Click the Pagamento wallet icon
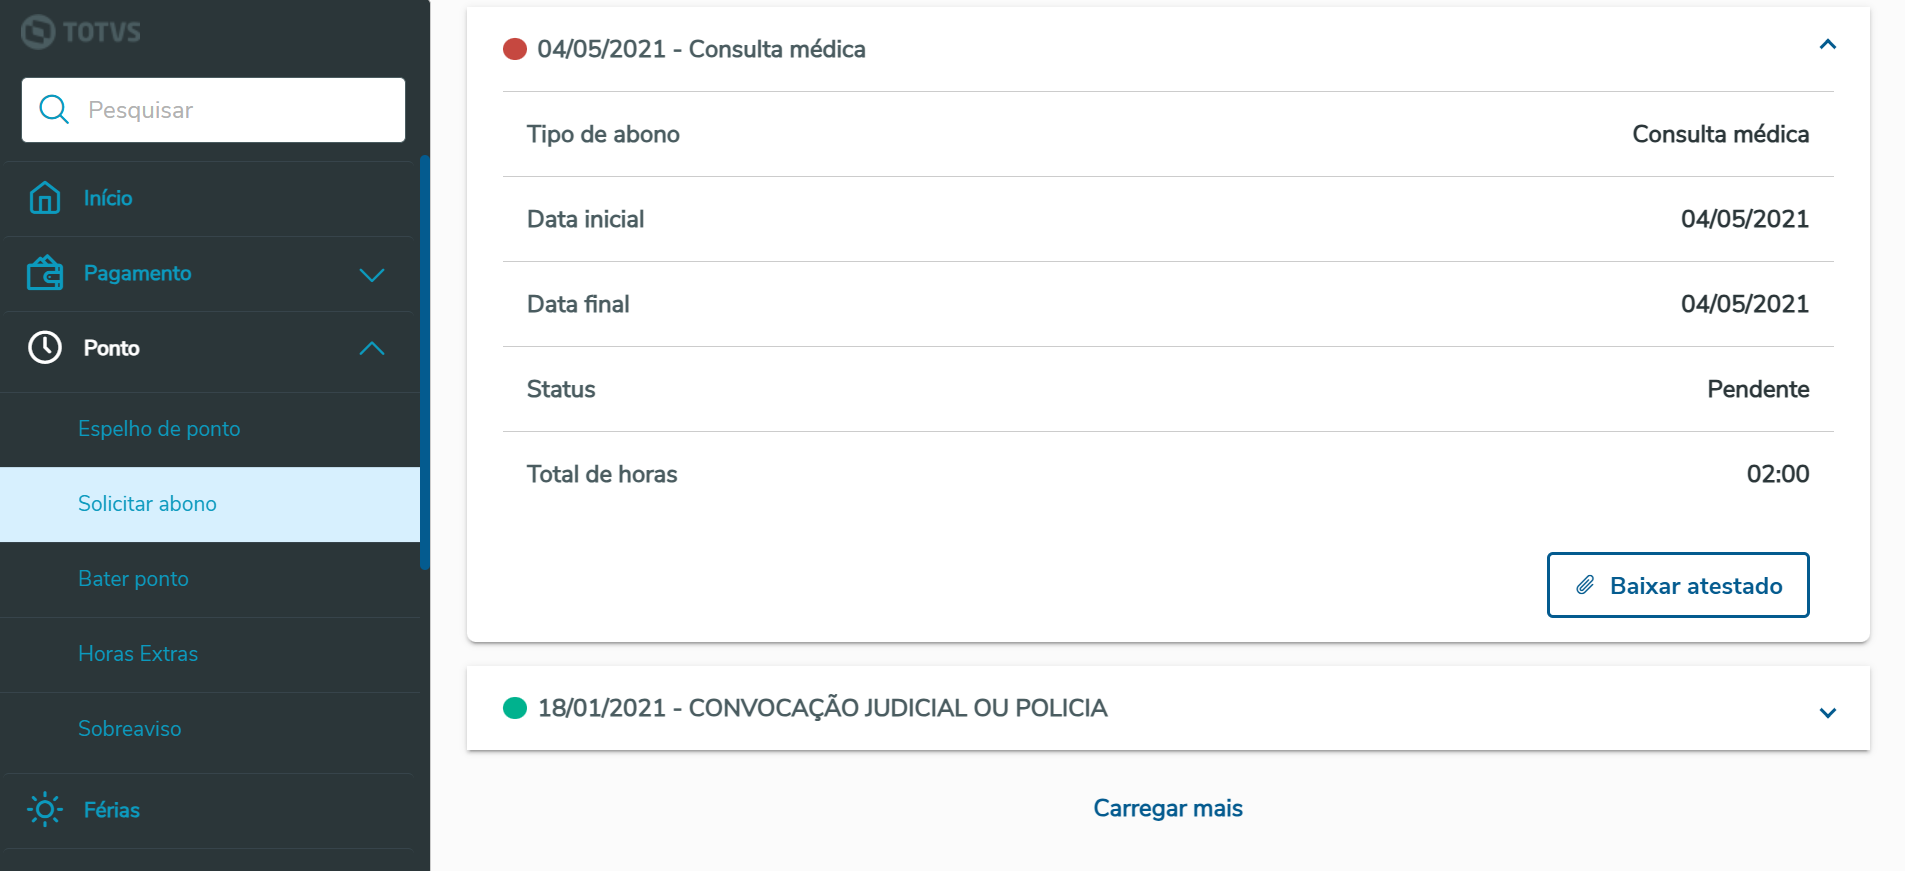Viewport: 1905px width, 871px height. pos(45,273)
